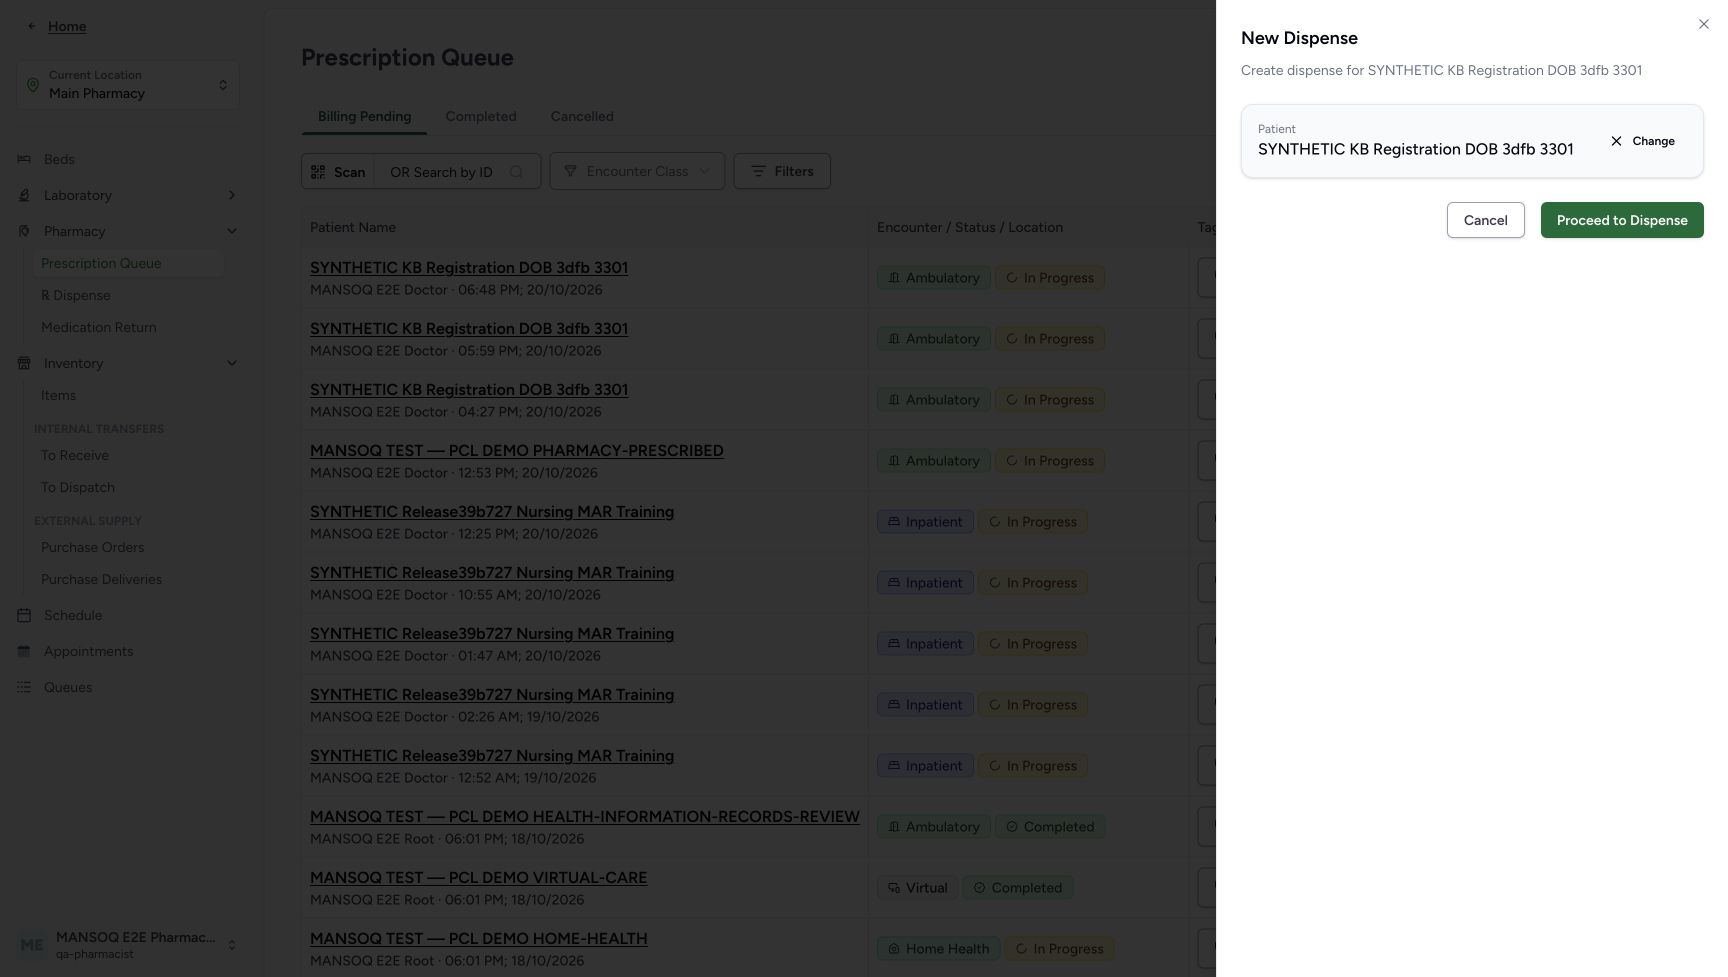Expand the Laboratory menu chevron
This screenshot has height=977, width=1728.
point(232,195)
